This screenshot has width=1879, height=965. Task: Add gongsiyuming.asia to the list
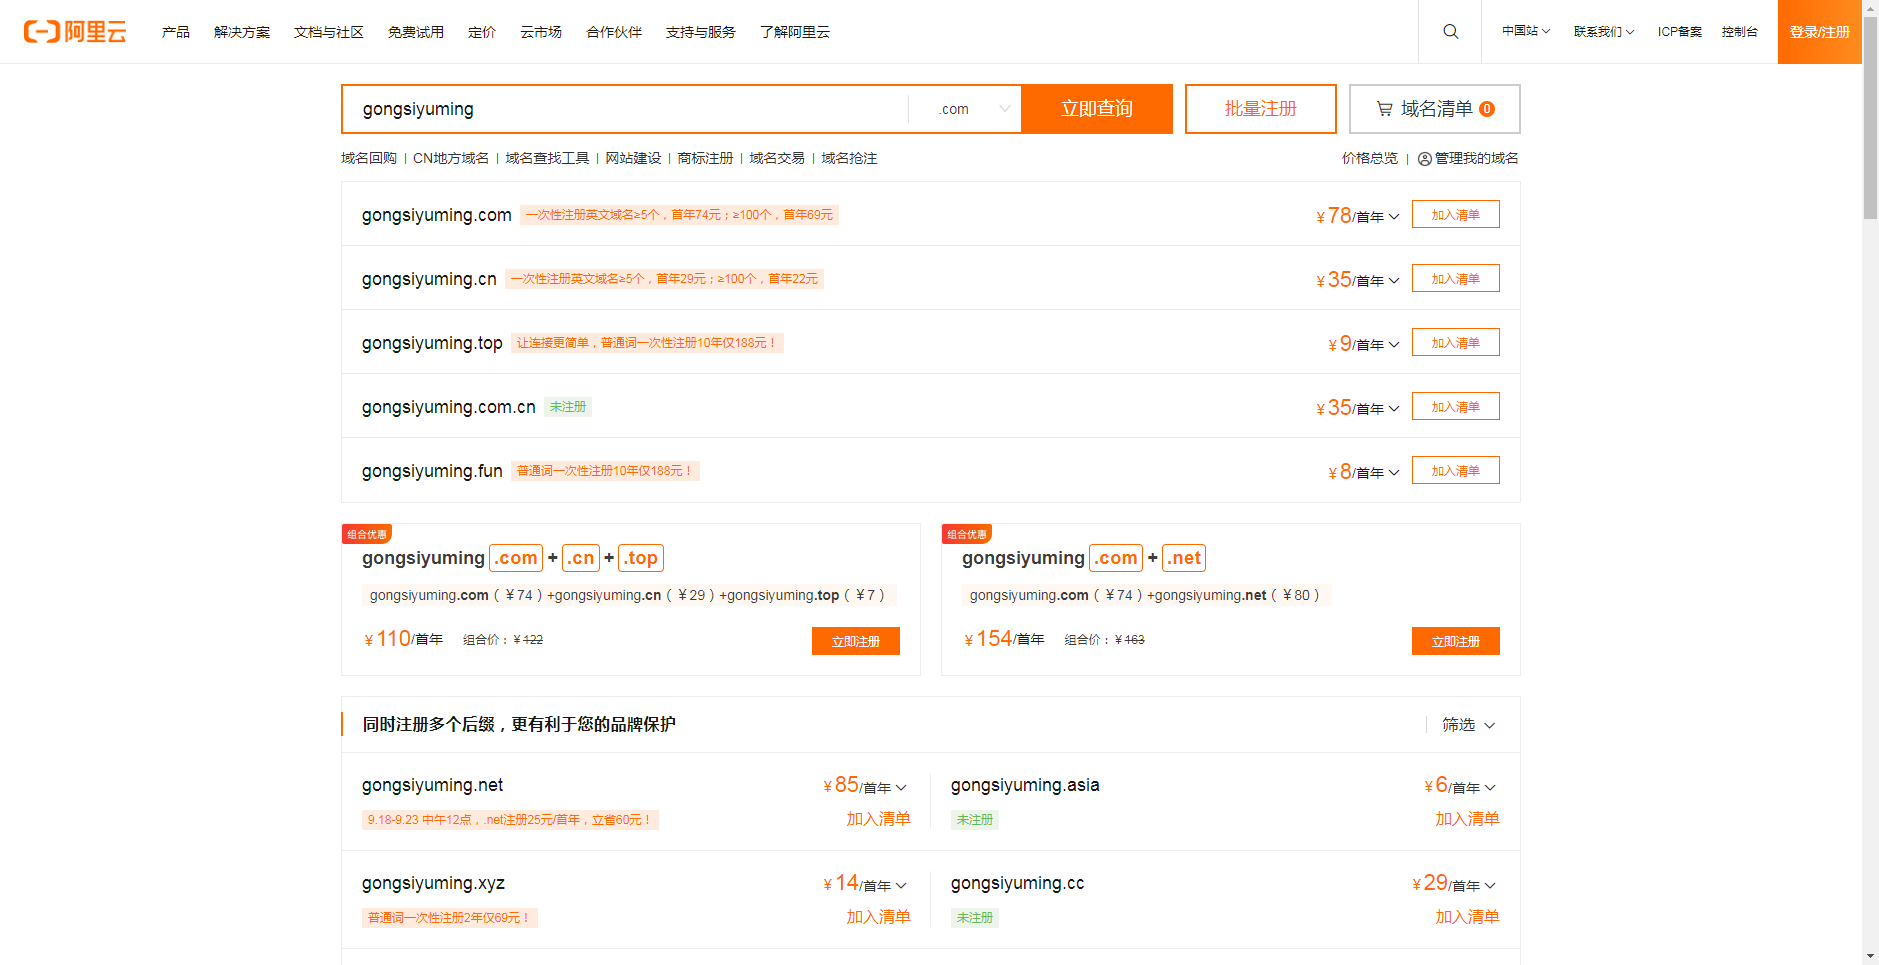click(1466, 819)
